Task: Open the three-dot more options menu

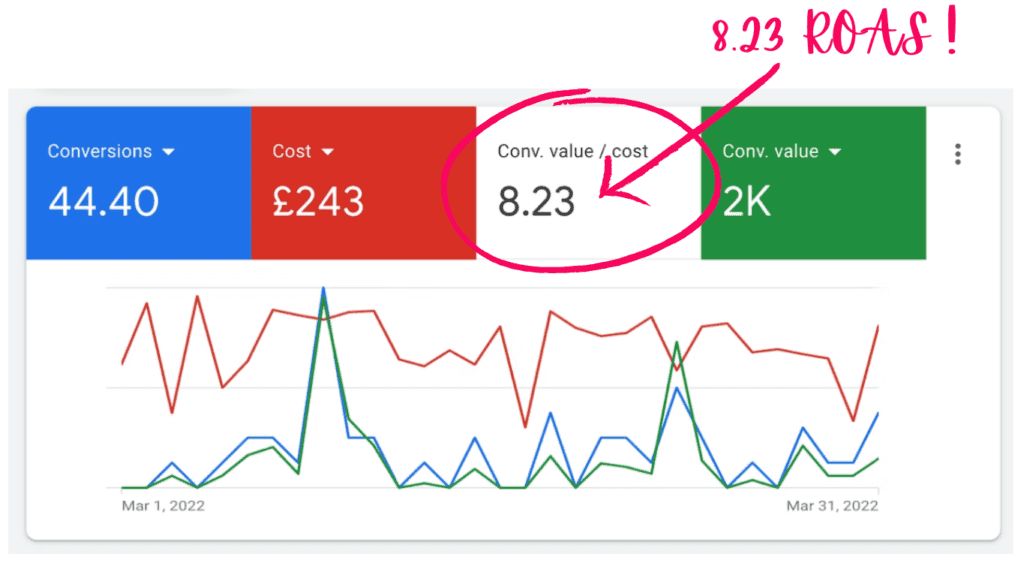Action: click(x=957, y=154)
